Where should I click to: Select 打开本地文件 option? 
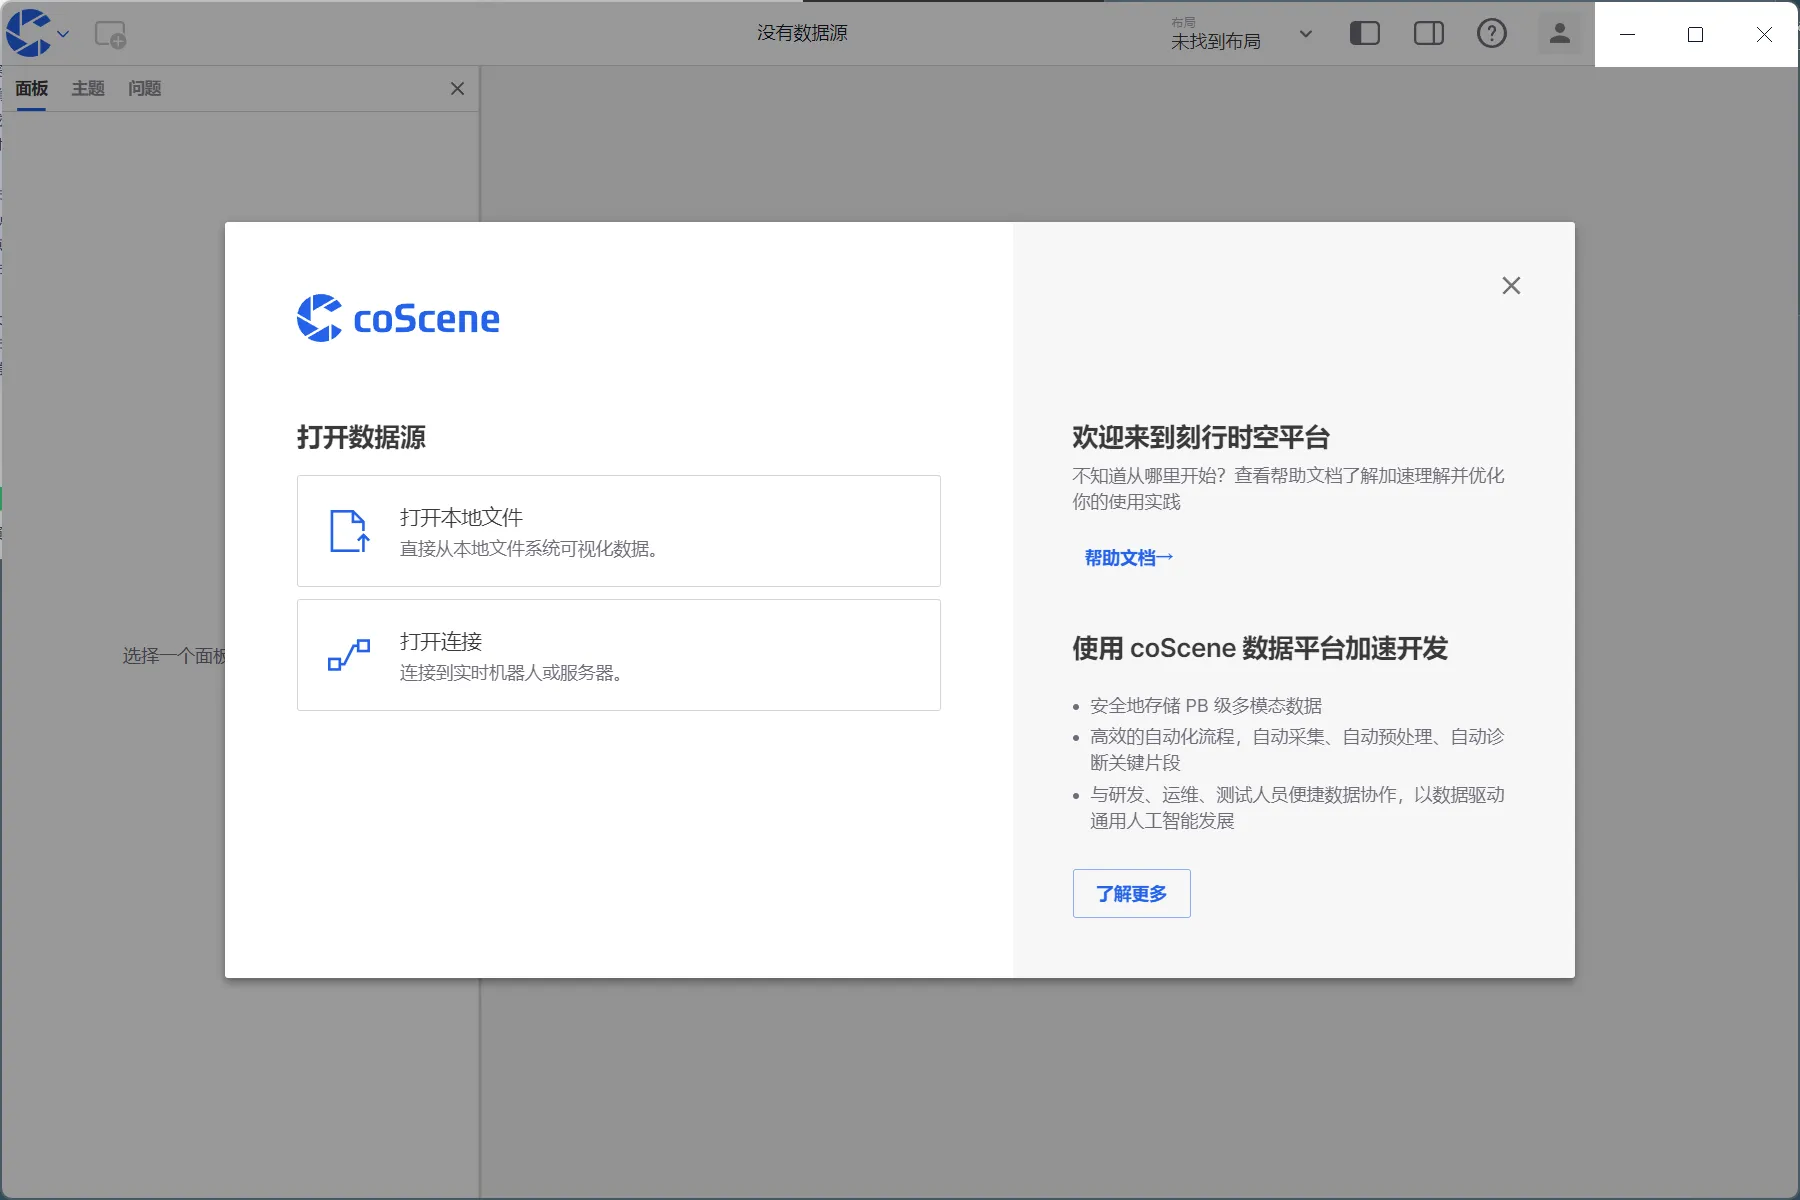click(619, 531)
